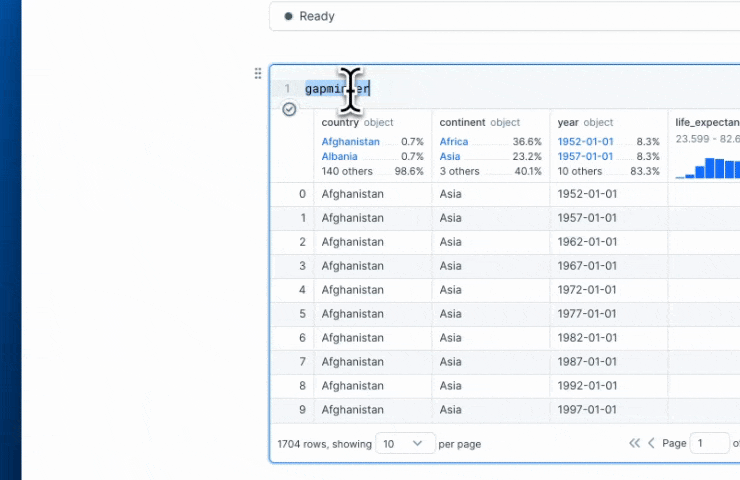Go to first page double-chevron icon
Screen dimensions: 740x480
tap(634, 443)
